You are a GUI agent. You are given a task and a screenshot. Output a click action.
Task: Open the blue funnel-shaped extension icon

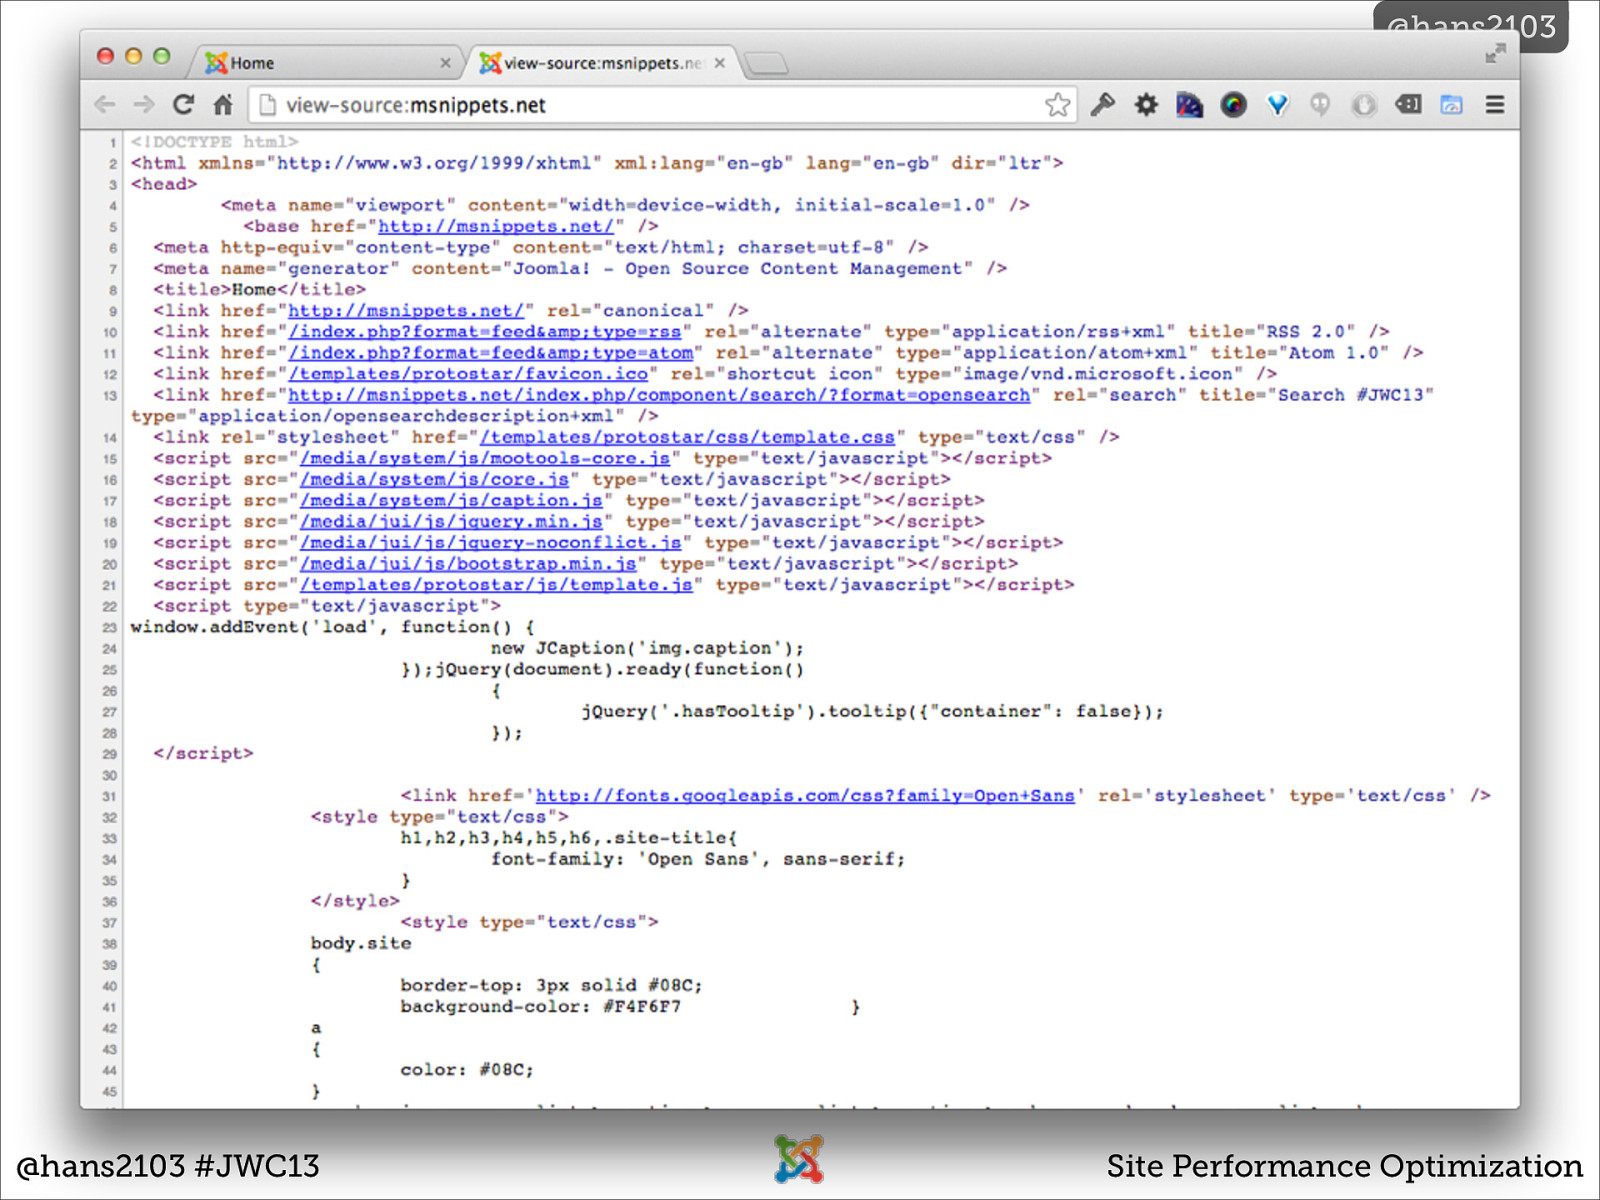point(1277,104)
